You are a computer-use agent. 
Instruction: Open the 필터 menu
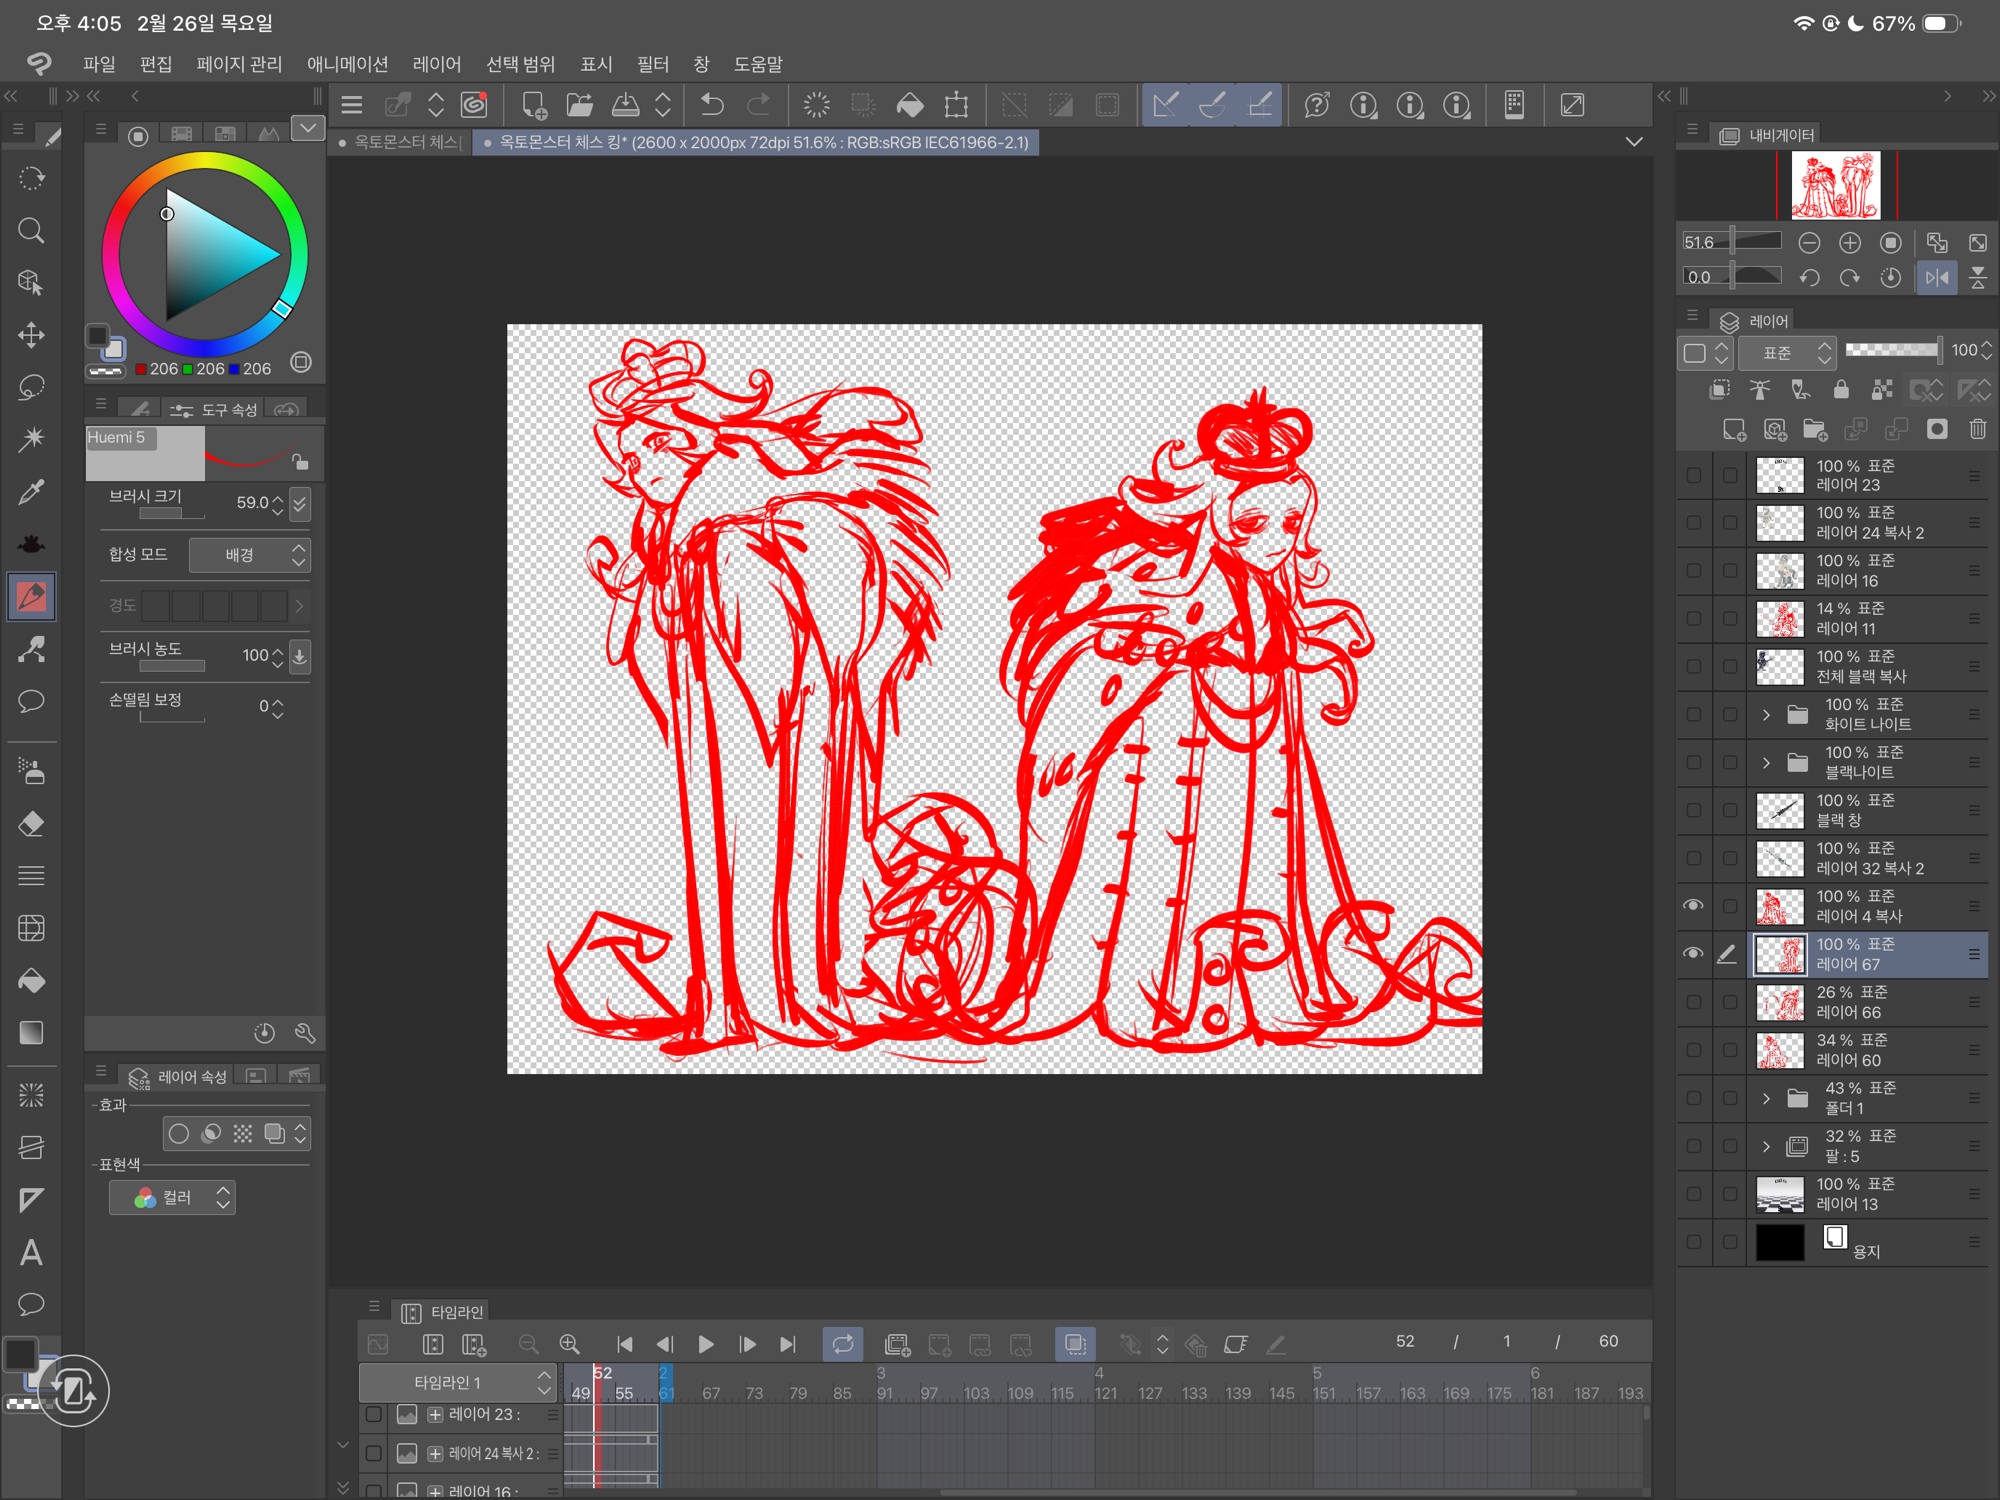coord(652,64)
